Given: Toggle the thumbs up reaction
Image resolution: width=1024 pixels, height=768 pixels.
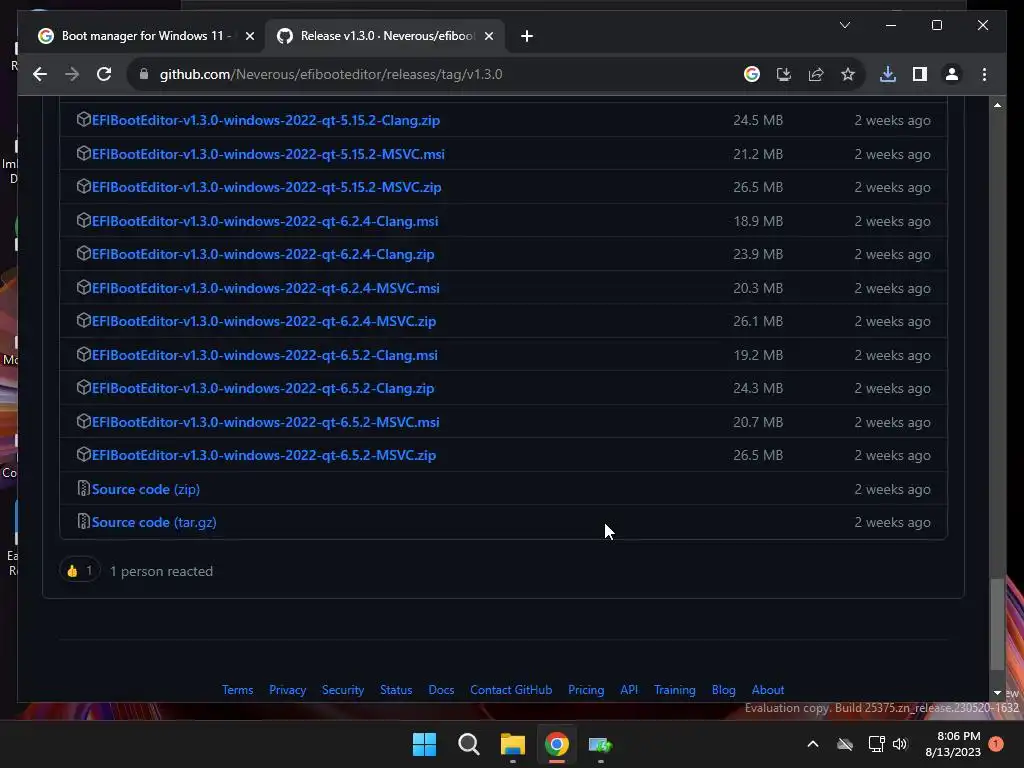Looking at the screenshot, I should pos(80,571).
